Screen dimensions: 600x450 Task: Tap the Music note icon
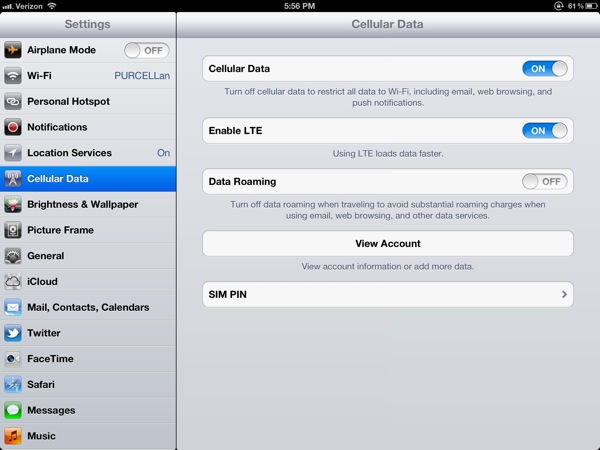click(x=13, y=436)
